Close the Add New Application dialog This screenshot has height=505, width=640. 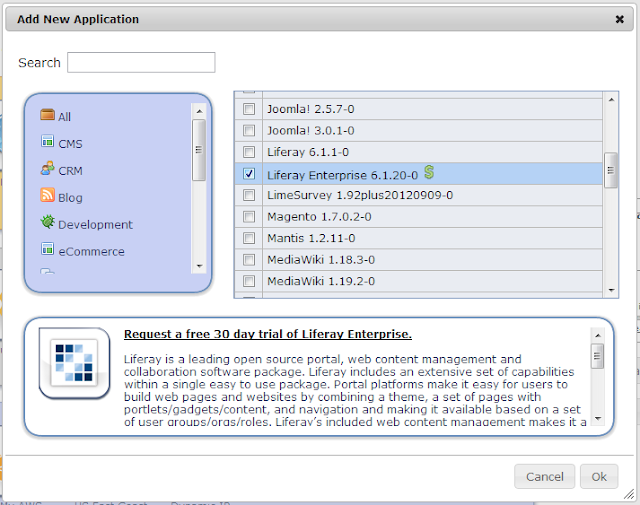tap(620, 19)
